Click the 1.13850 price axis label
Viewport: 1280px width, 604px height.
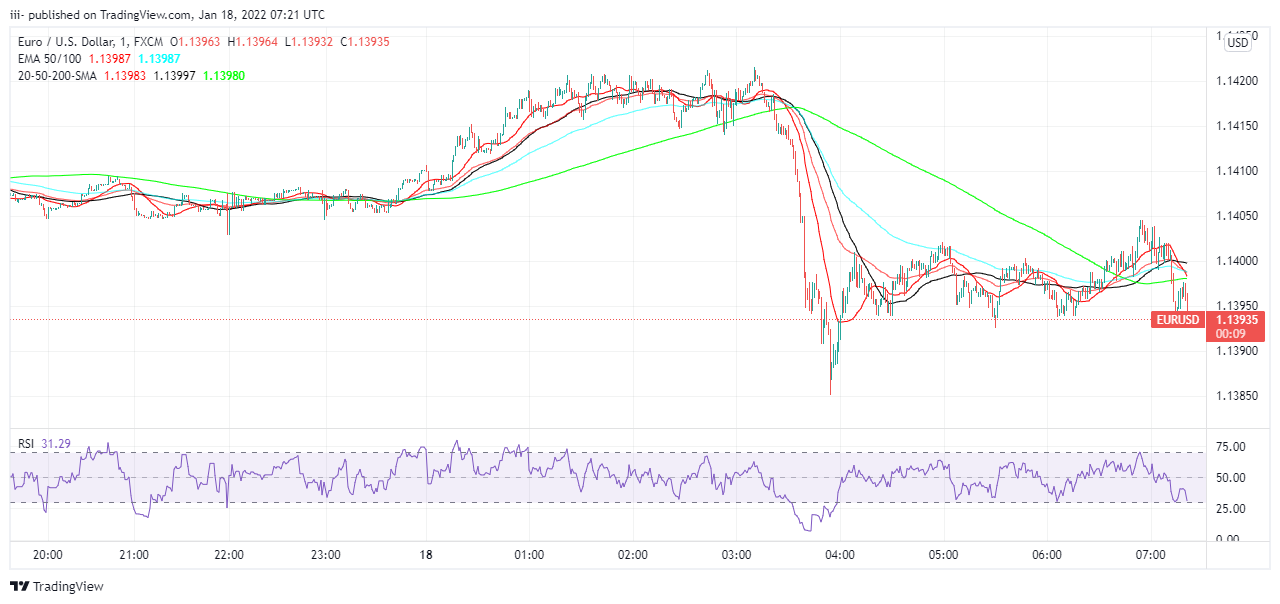1237,397
